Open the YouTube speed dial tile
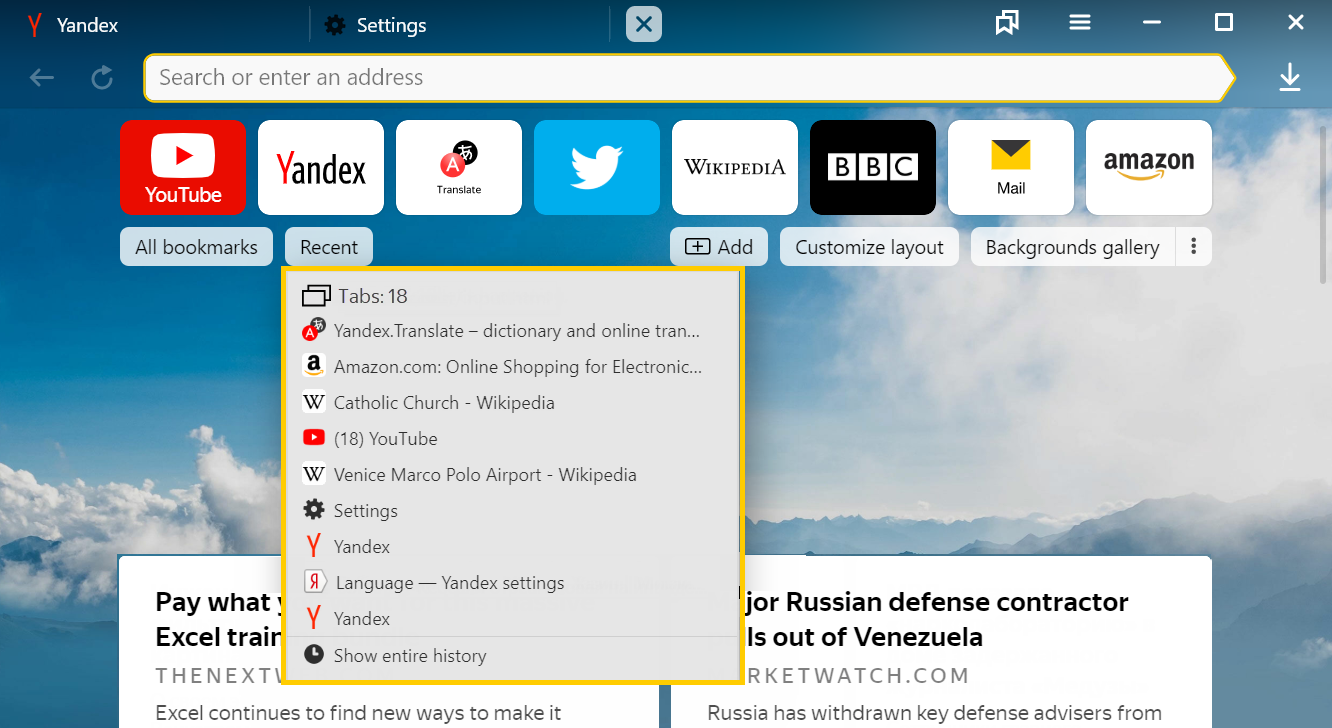This screenshot has height=728, width=1332. click(183, 167)
